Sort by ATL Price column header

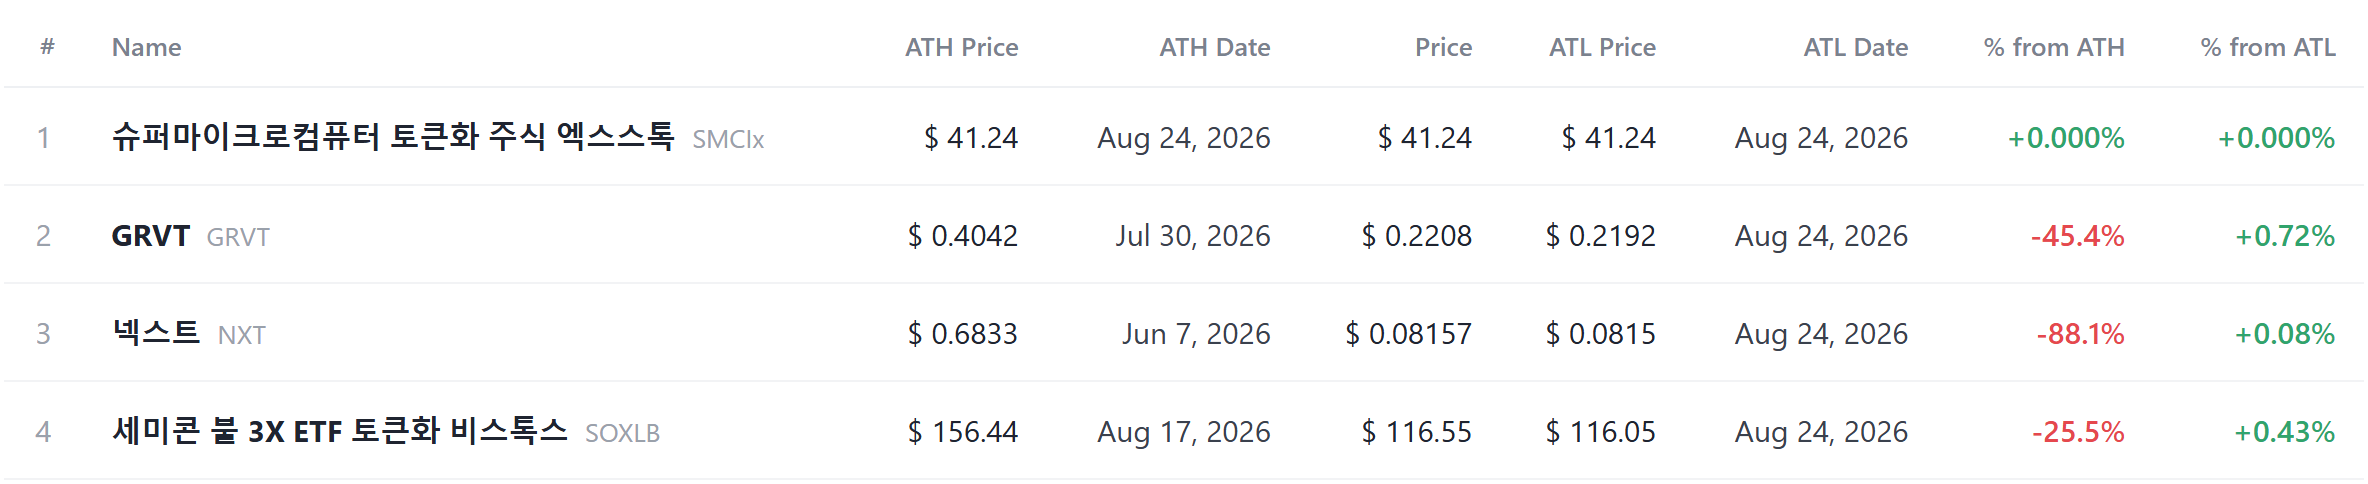[x=1602, y=47]
